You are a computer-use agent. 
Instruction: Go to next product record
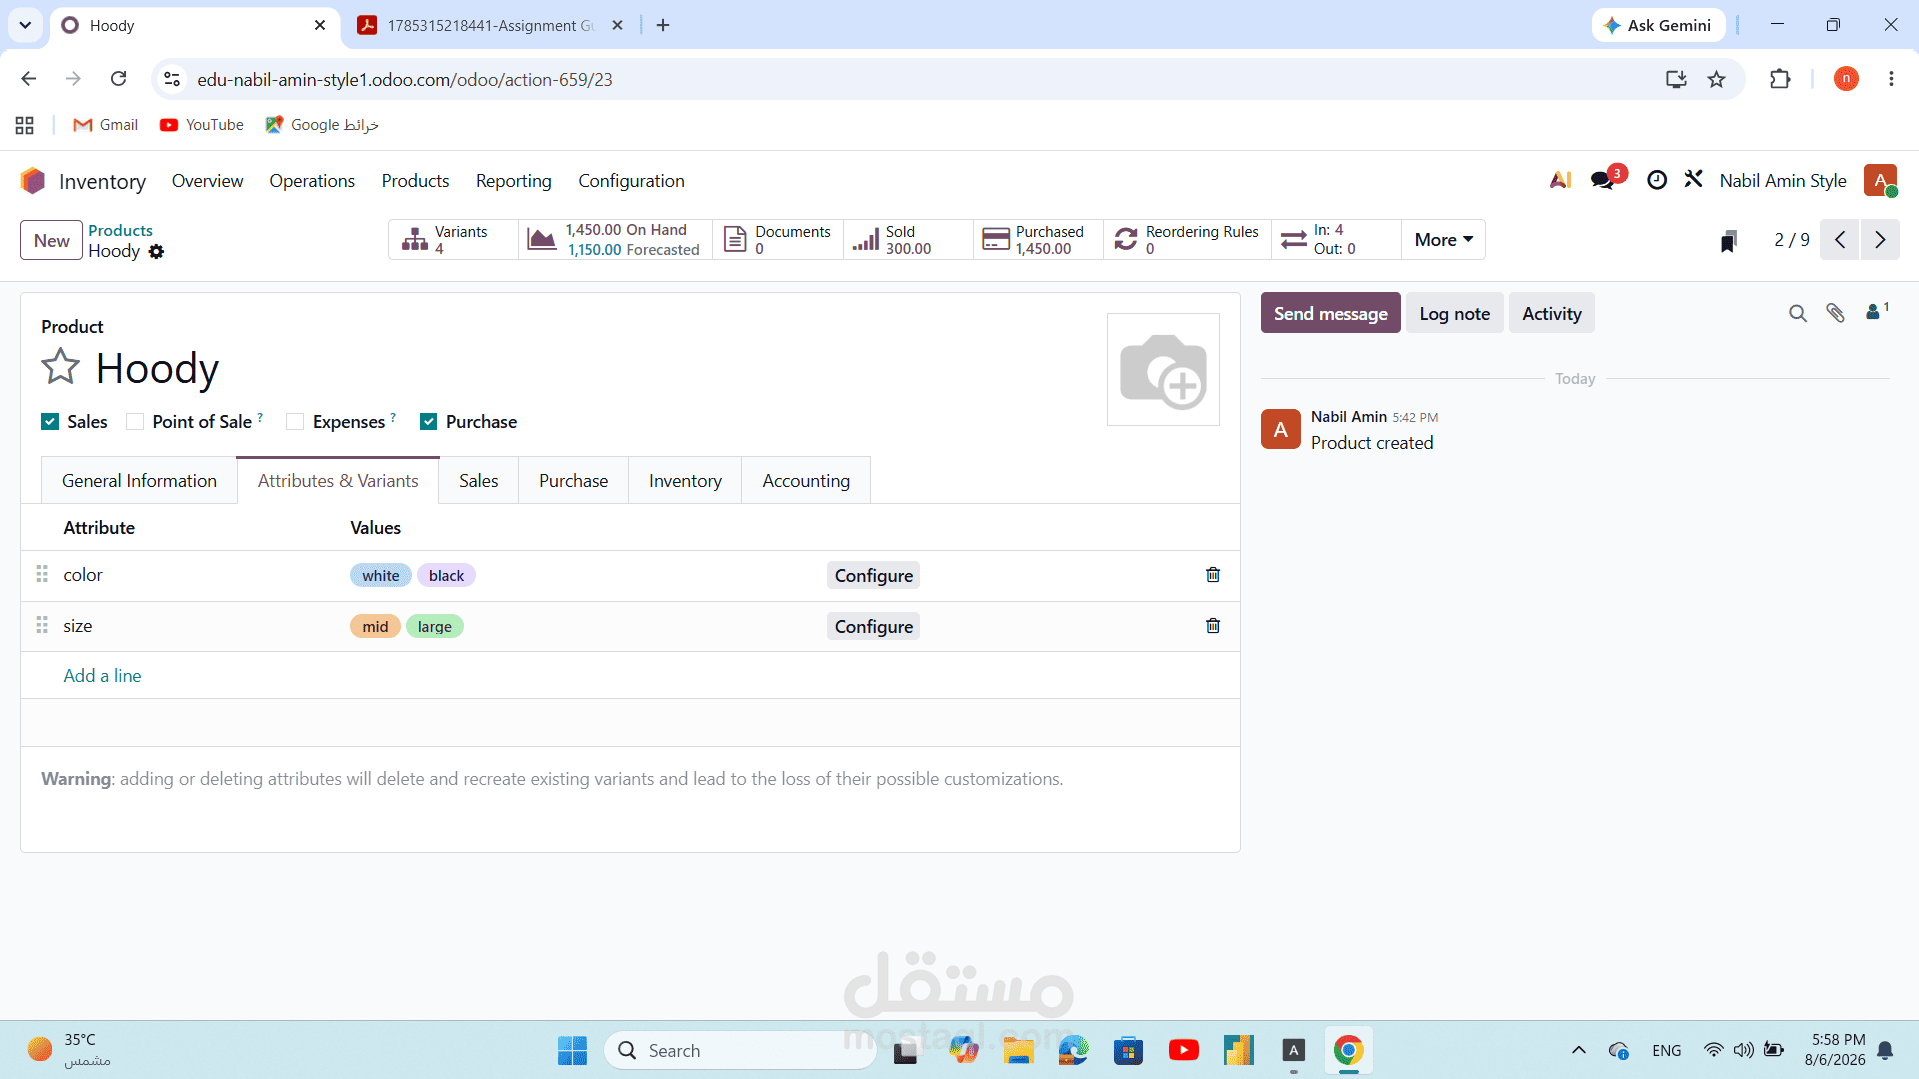coord(1880,240)
